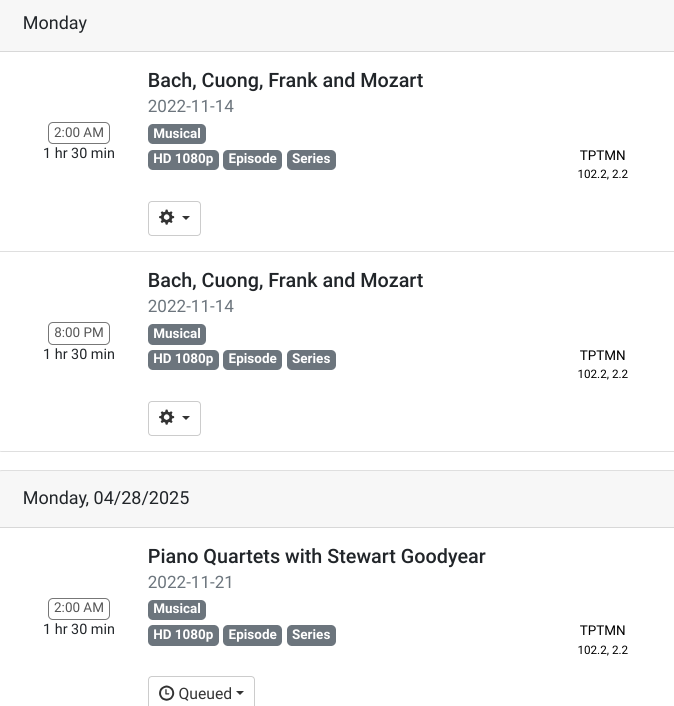The image size is (674, 706).
Task: Click the clock icon on Queued button
Action: [167, 693]
